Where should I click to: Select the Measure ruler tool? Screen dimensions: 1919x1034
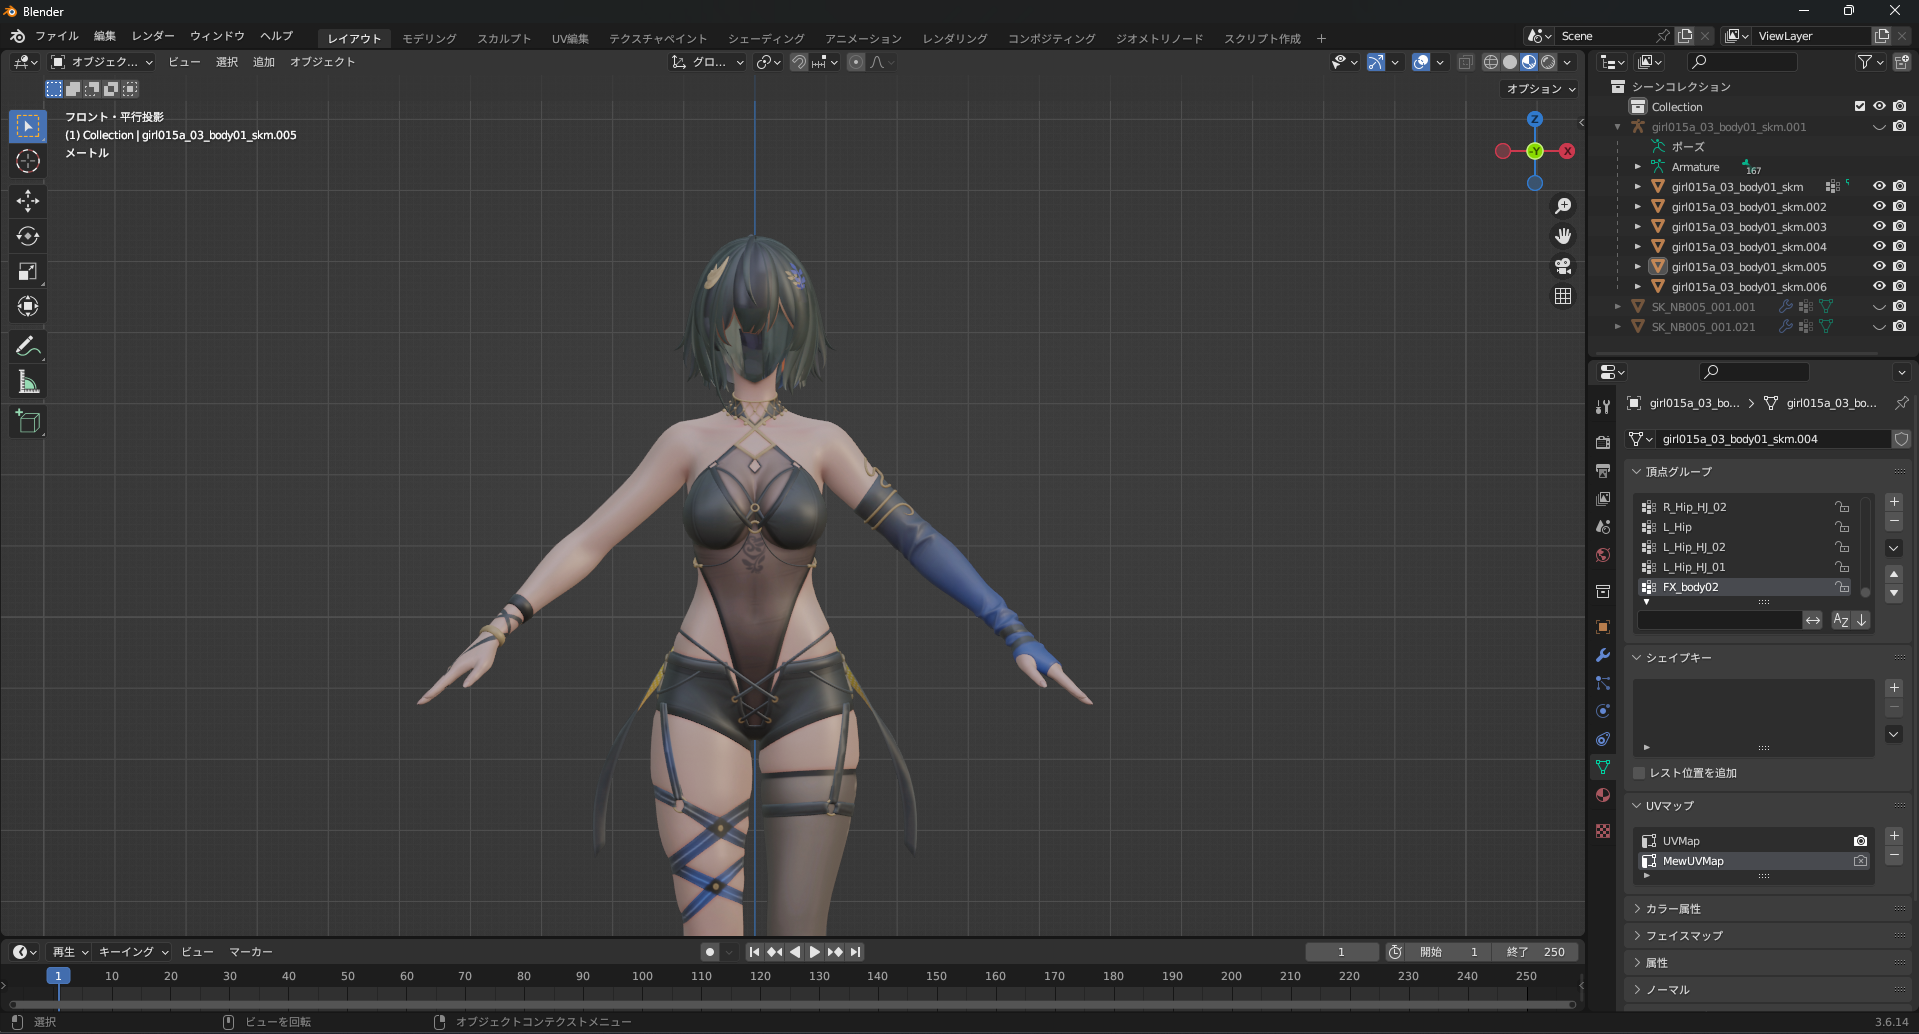point(28,382)
